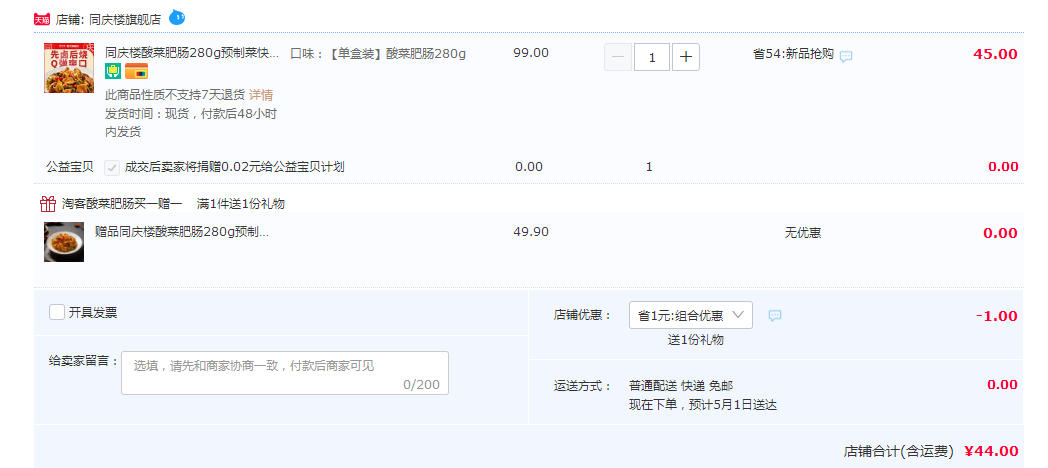Open the comment bubble icon next to 省54:新品抢购
Viewport: 1048px width, 468px height.
click(846, 57)
